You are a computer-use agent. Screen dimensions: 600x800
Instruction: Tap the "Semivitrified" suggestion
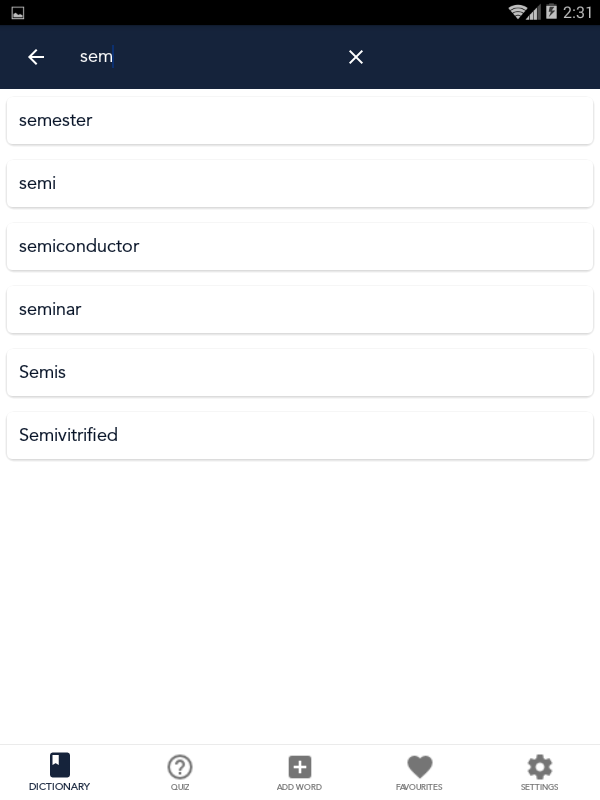(x=300, y=436)
